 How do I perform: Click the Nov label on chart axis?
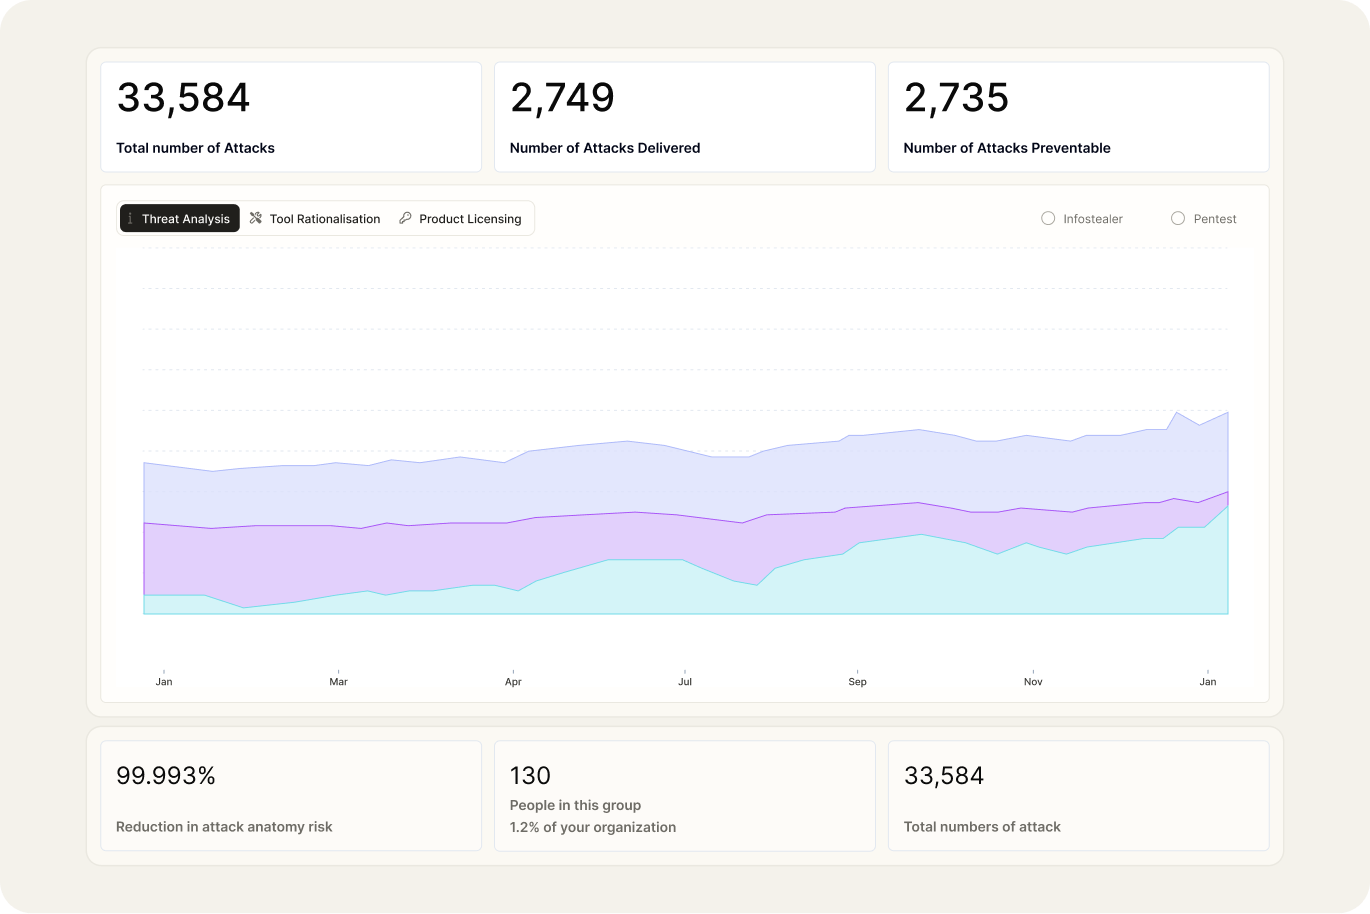point(1033,682)
